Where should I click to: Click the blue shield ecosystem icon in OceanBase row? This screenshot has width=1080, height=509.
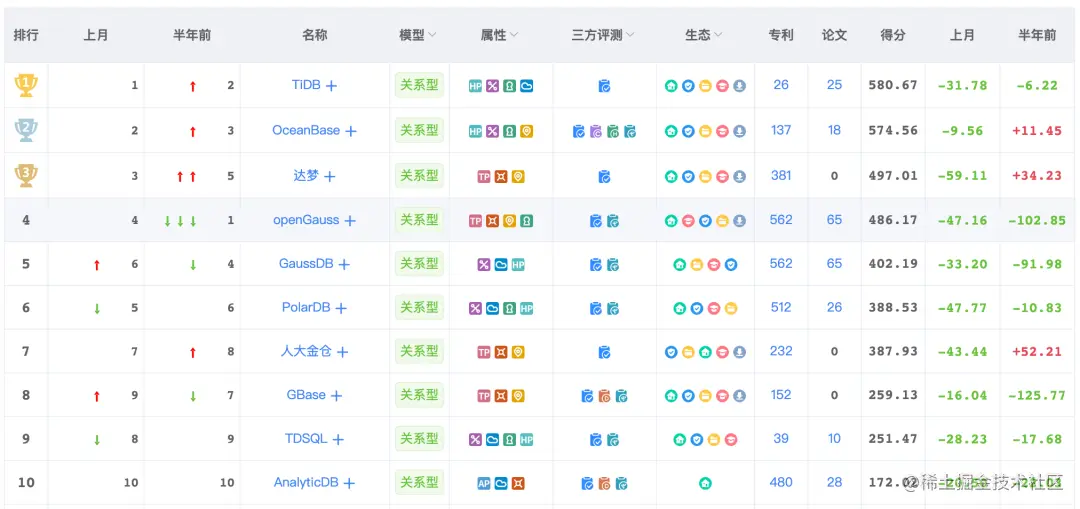click(x=688, y=131)
